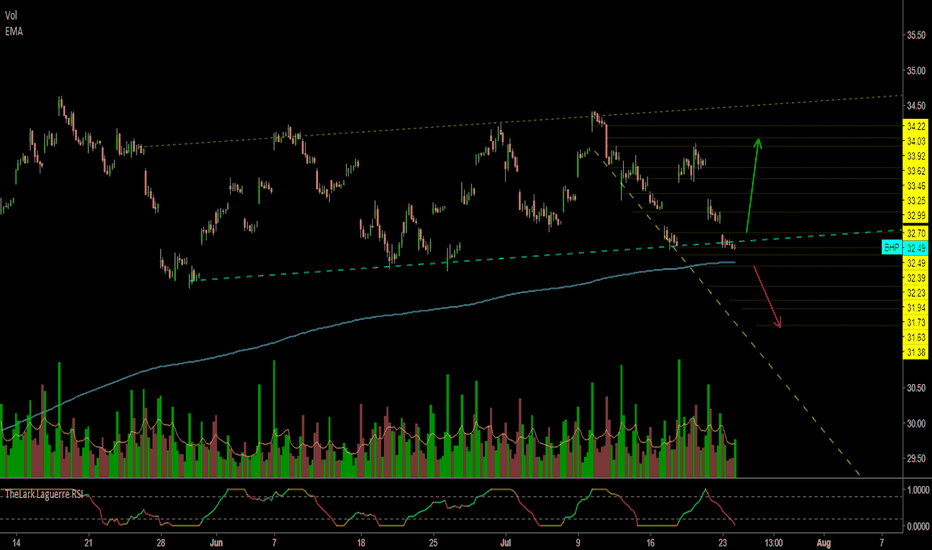Click the 35.00 price axis value
932x550 pixels.
click(916, 71)
